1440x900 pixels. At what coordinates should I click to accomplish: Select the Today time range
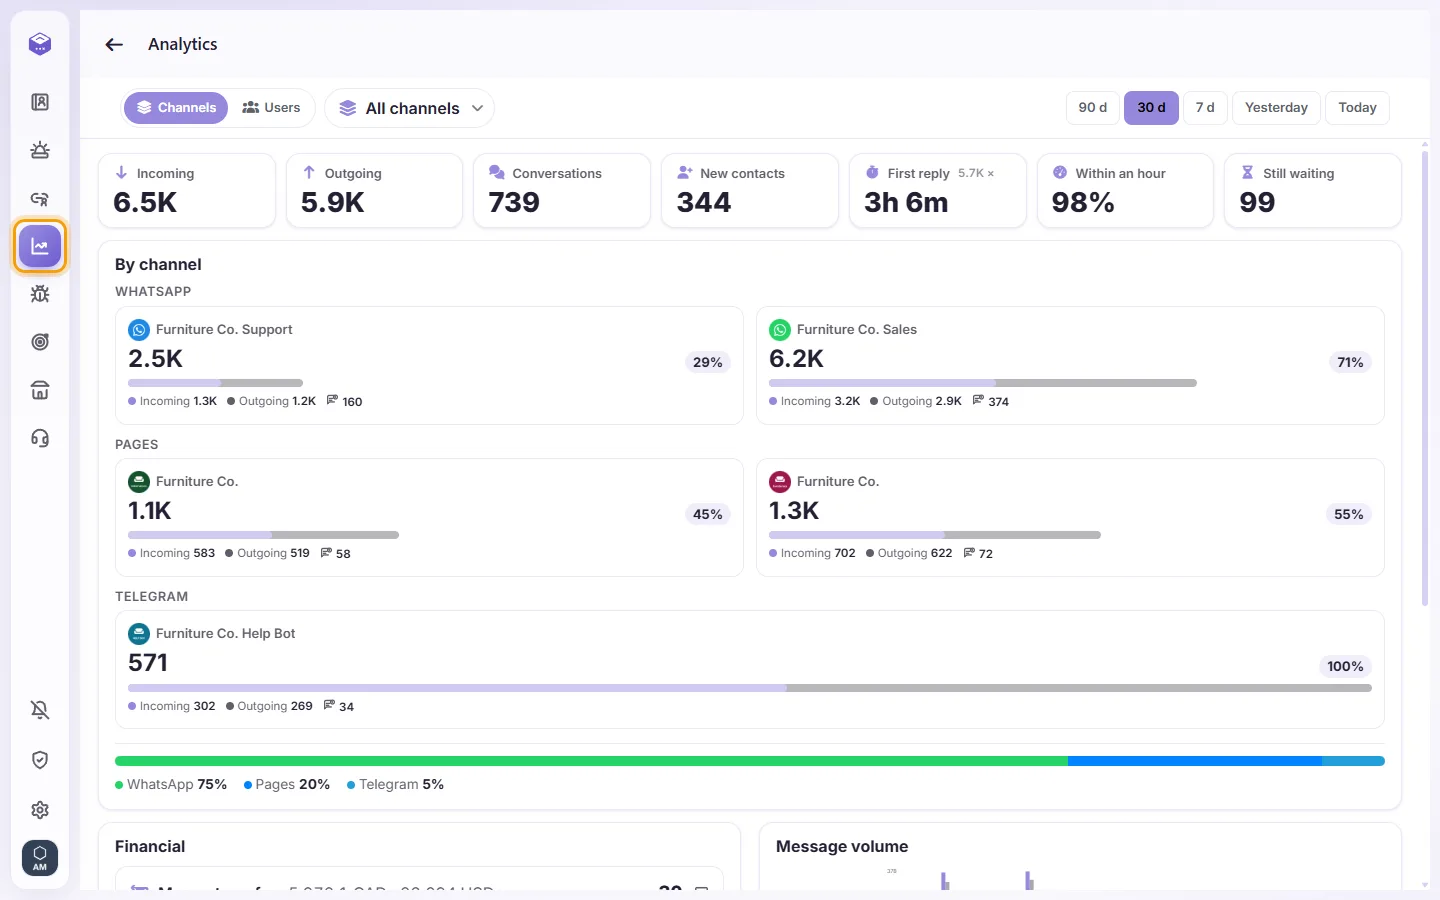click(1357, 108)
